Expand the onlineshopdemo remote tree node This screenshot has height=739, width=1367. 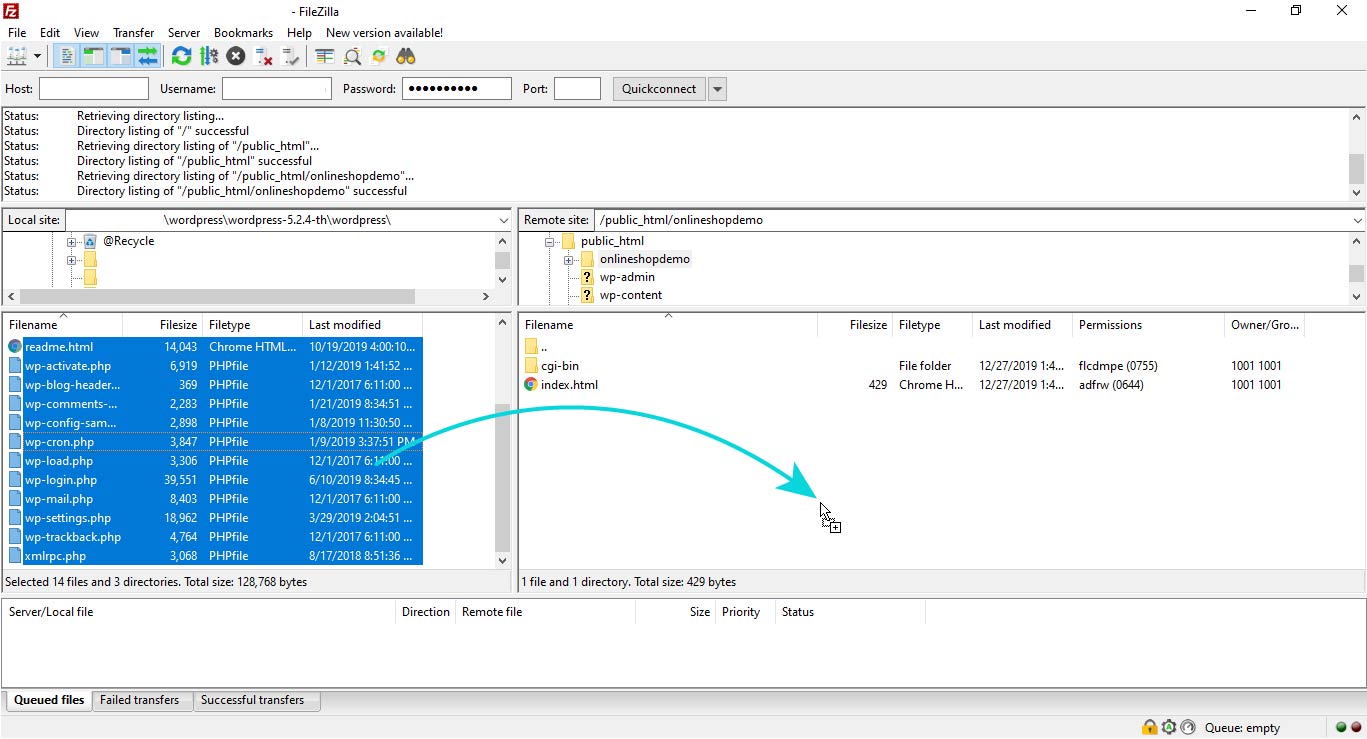(x=568, y=260)
